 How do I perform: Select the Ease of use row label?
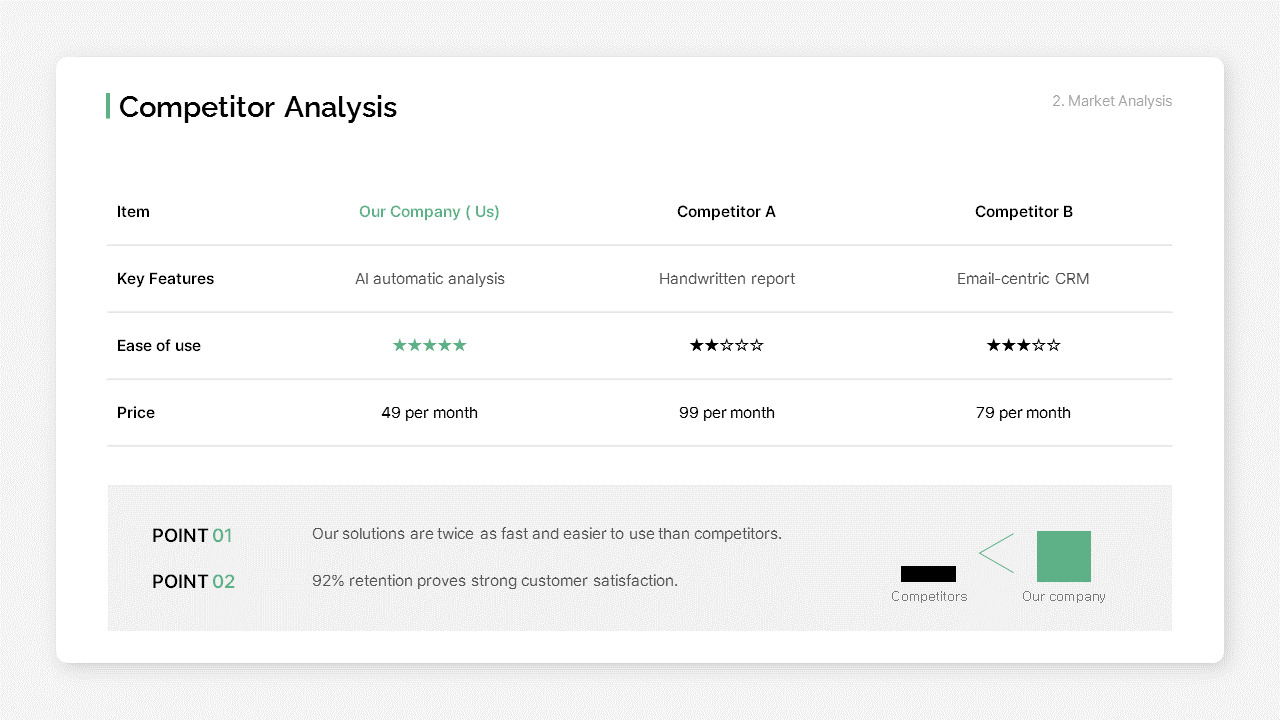159,346
